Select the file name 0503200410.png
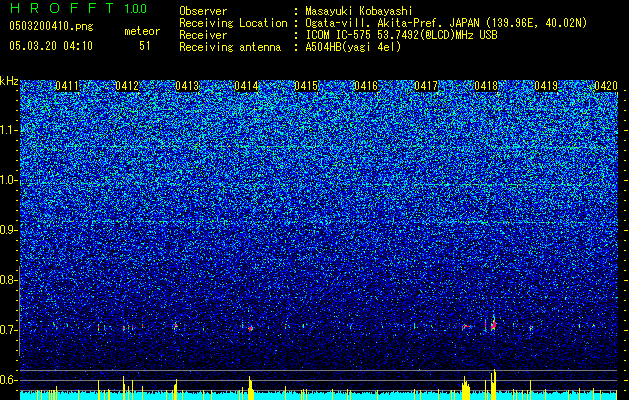 51,27
